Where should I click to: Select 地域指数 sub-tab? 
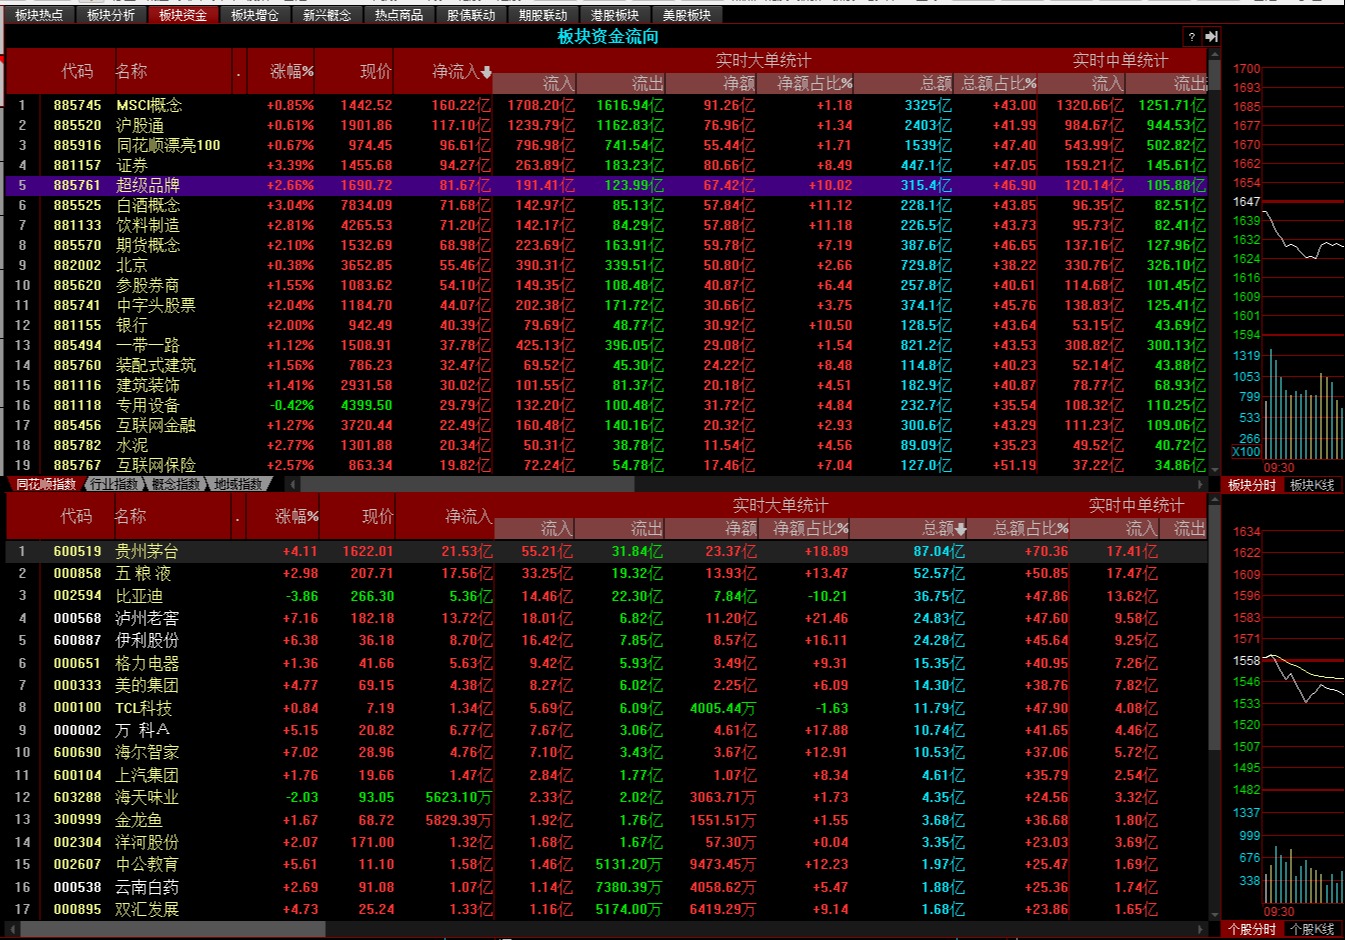tap(239, 484)
